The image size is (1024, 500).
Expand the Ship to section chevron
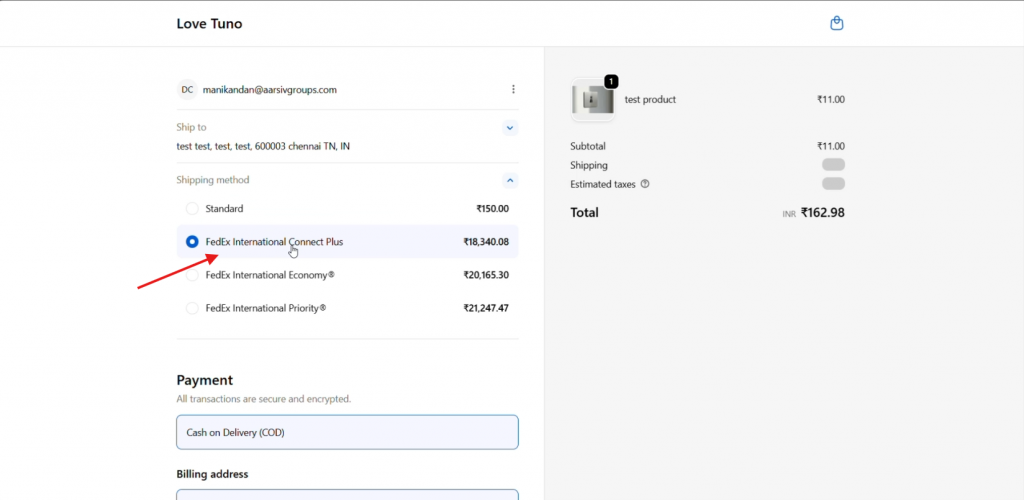(510, 128)
